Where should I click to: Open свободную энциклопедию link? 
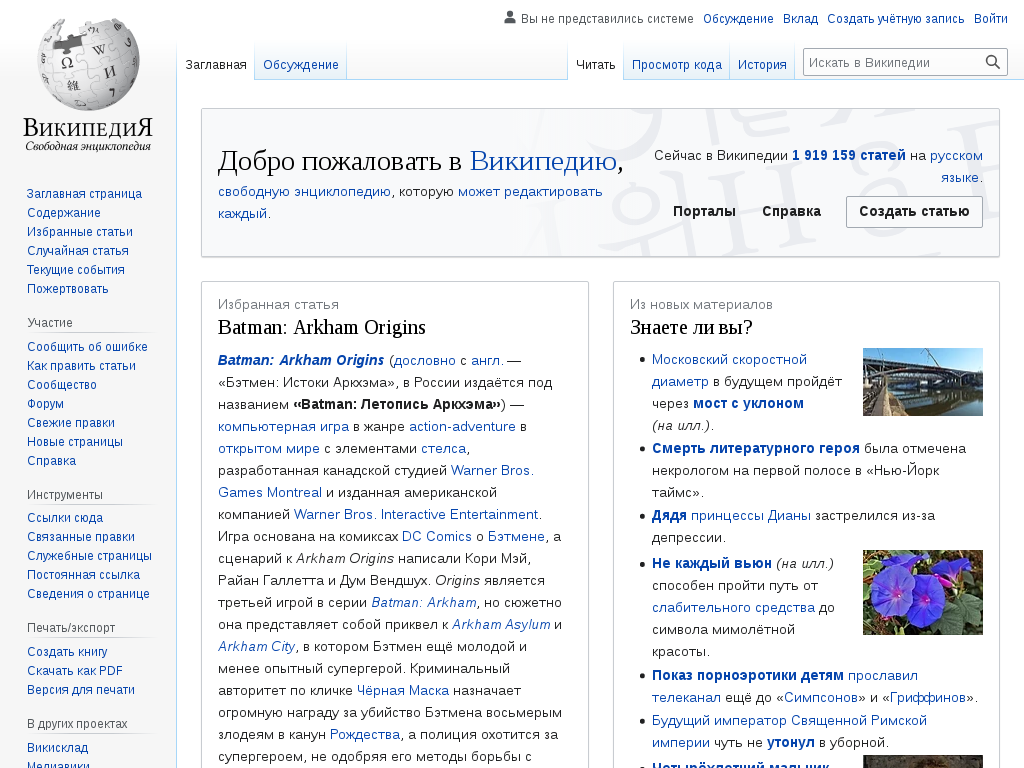(x=304, y=191)
